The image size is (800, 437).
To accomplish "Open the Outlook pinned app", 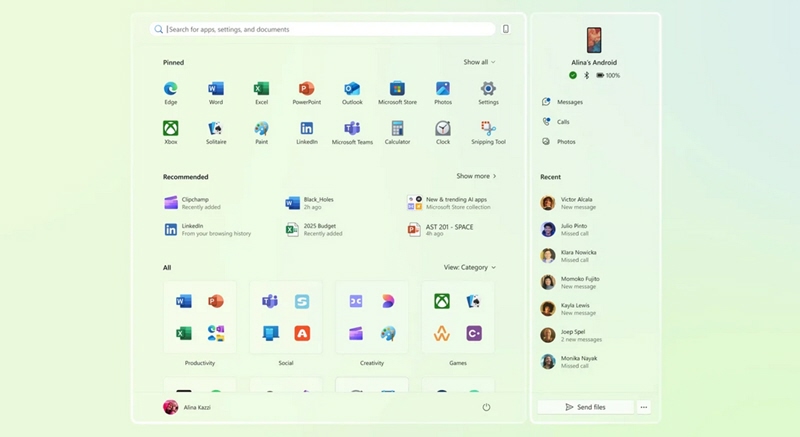I will point(352,93).
